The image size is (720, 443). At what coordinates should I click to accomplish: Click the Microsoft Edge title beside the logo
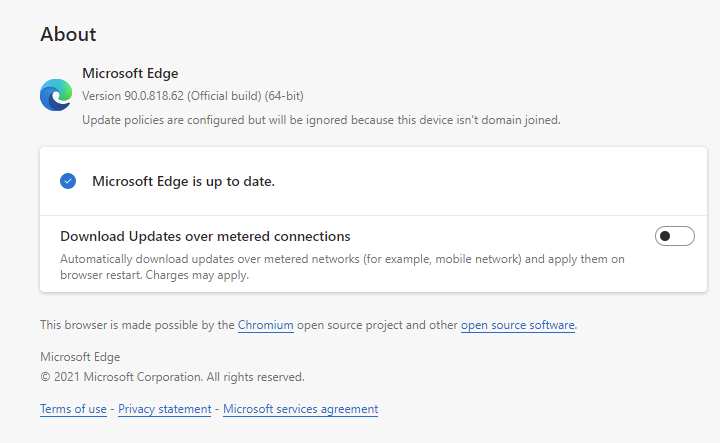(130, 74)
